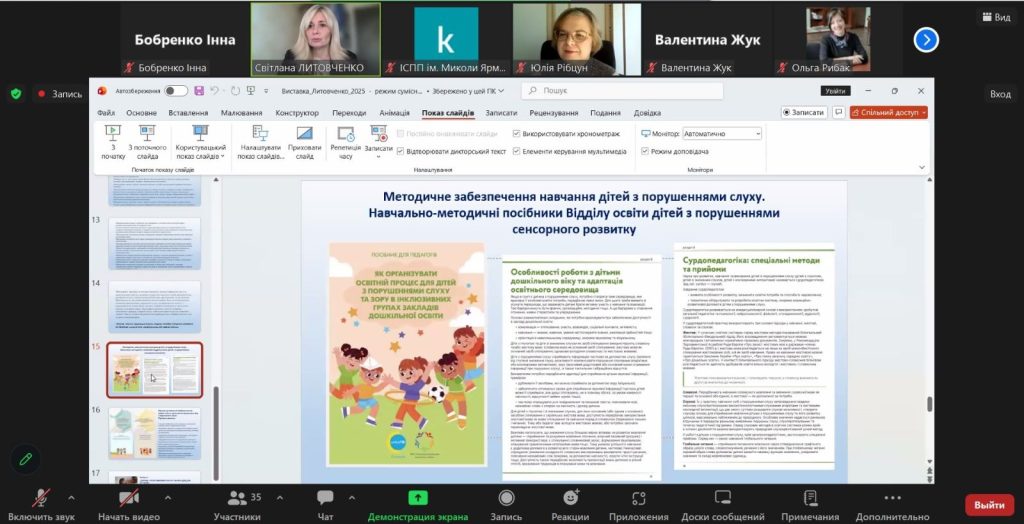Image resolution: width=1024 pixels, height=524 pixels.
Task: Click the red Leave meeting button
Action: tap(988, 505)
